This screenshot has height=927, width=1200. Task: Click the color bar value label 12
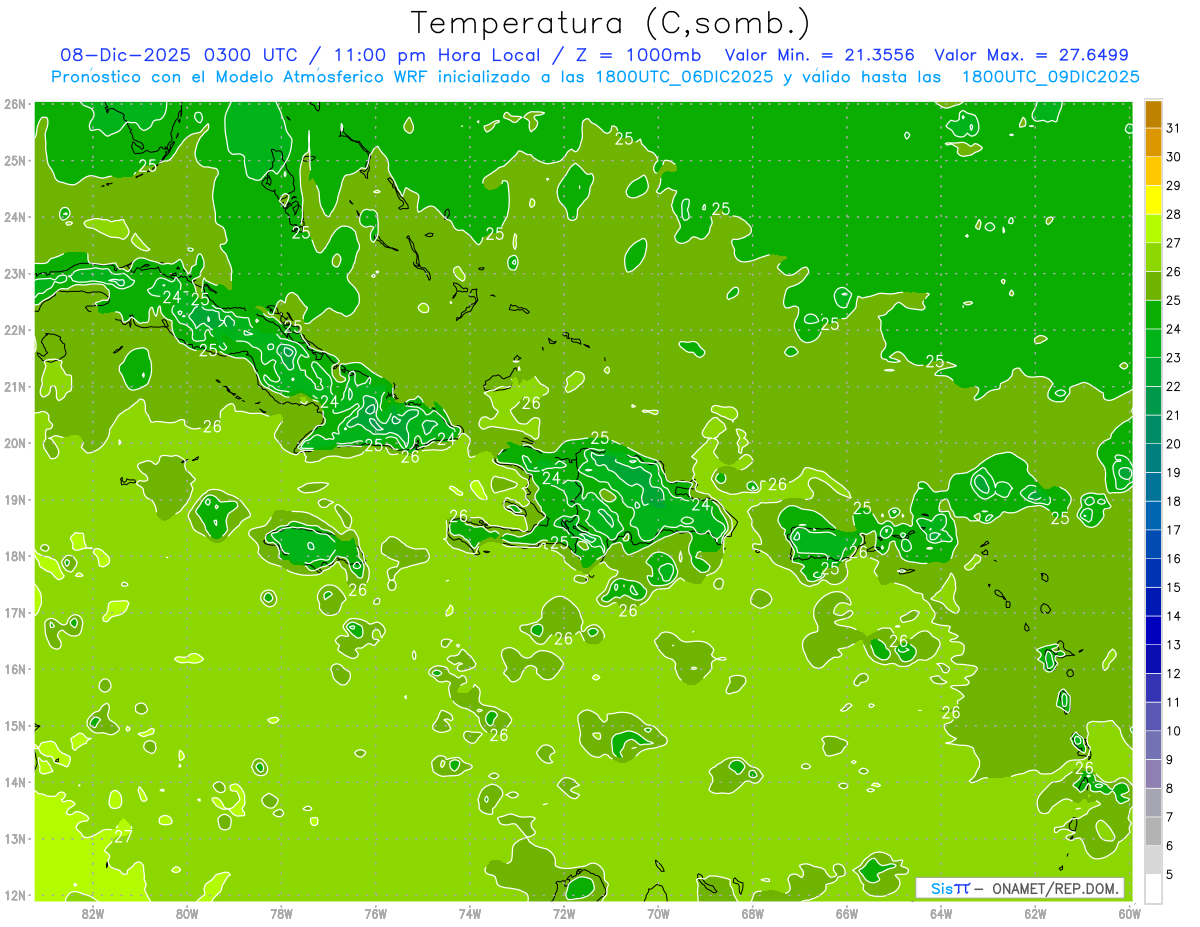[x=1173, y=673]
